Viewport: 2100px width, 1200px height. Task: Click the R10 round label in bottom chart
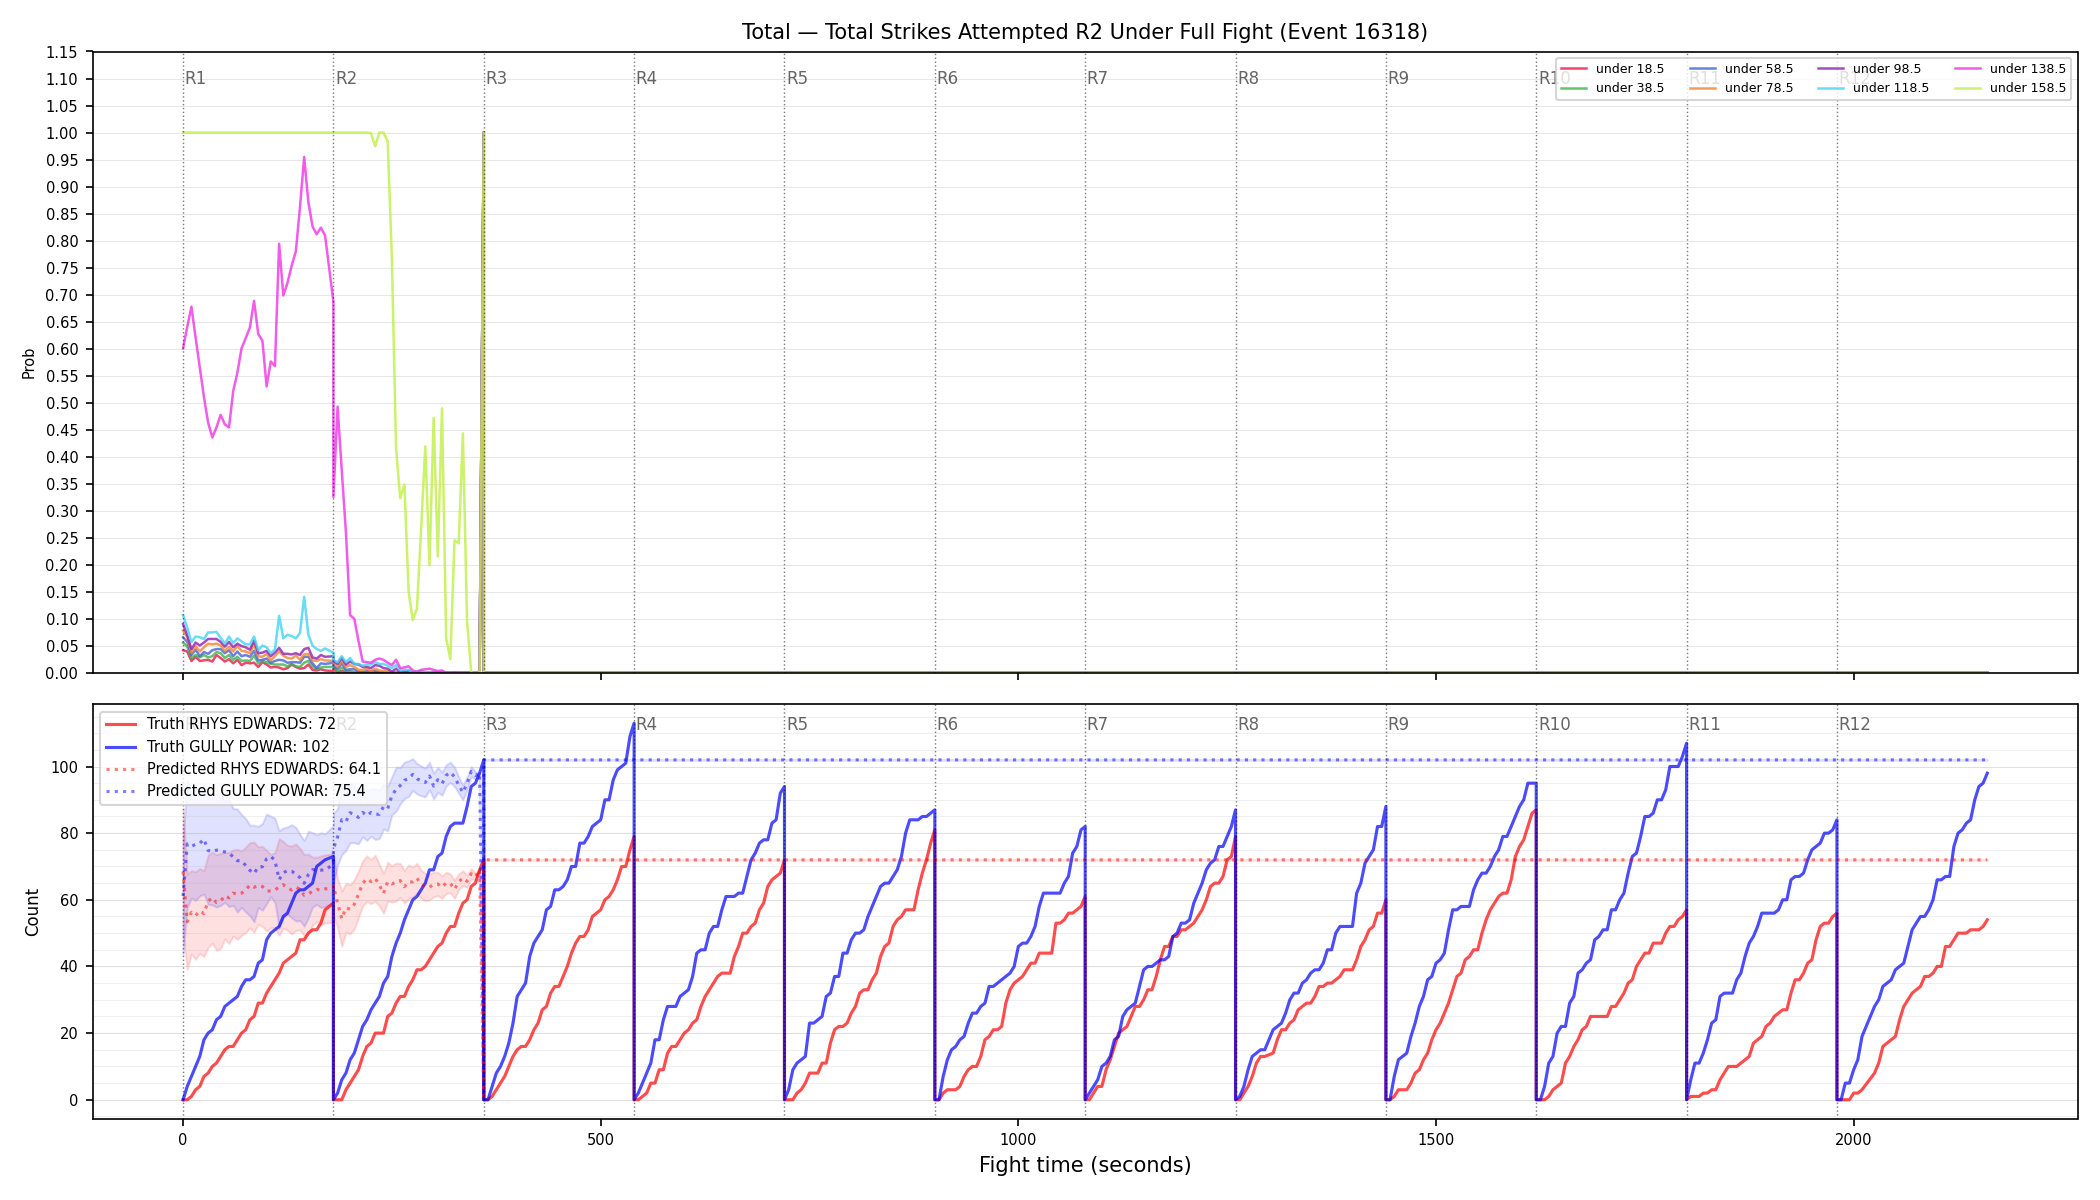(1554, 724)
